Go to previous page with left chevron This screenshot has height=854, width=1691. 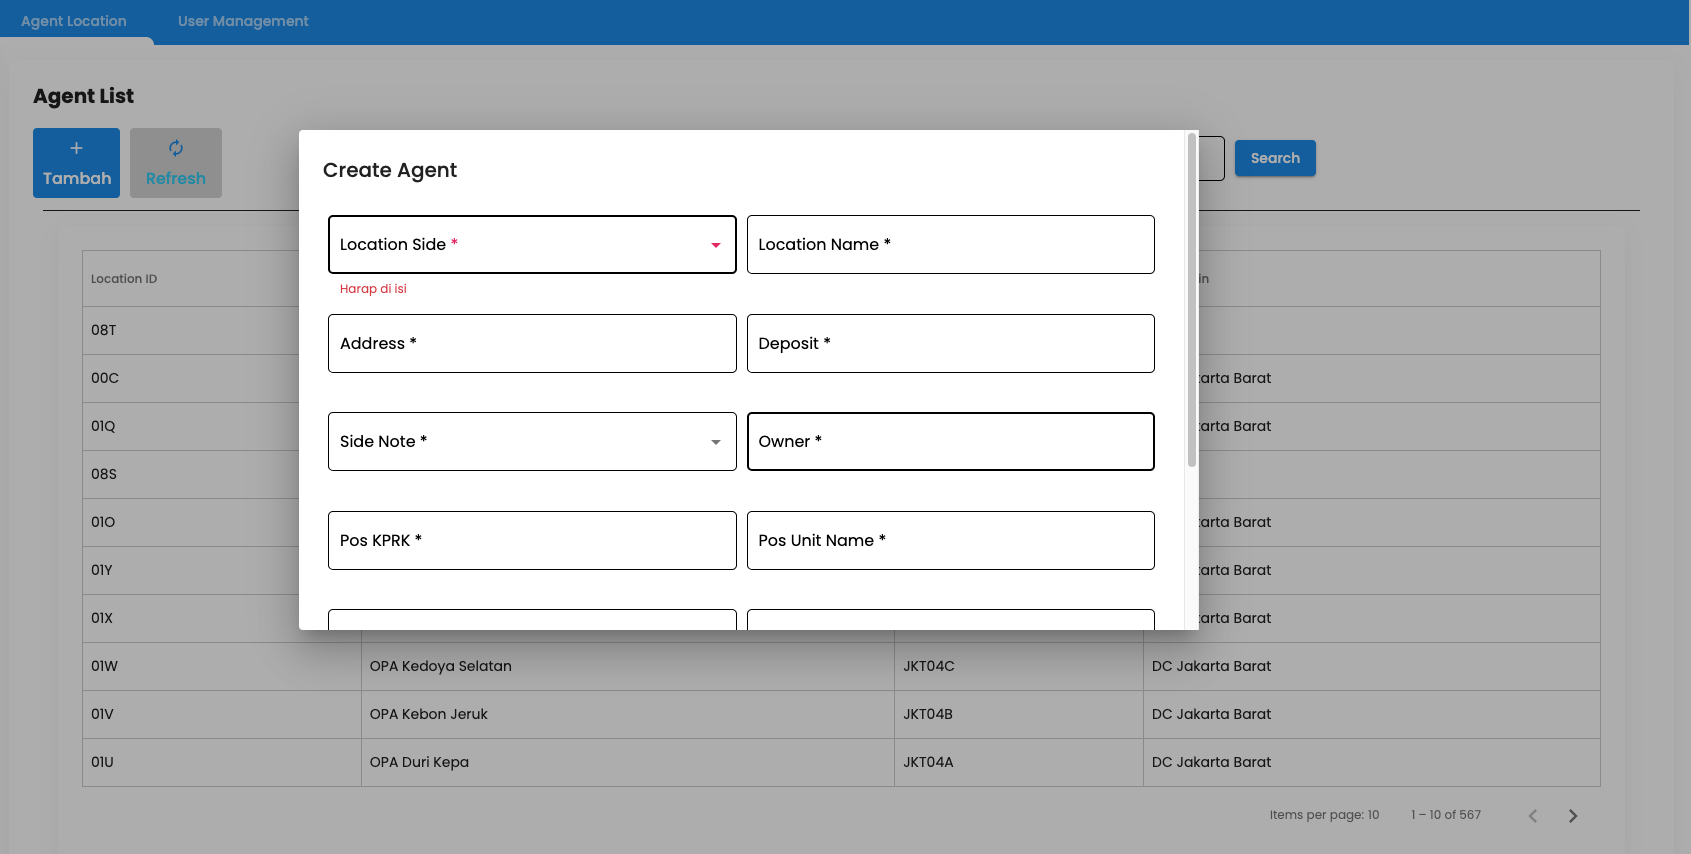tap(1532, 816)
